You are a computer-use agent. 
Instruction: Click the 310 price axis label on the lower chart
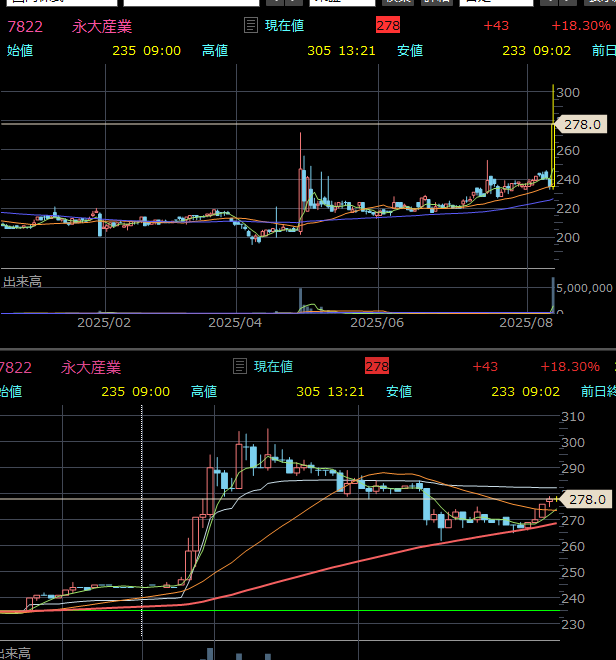tap(573, 417)
